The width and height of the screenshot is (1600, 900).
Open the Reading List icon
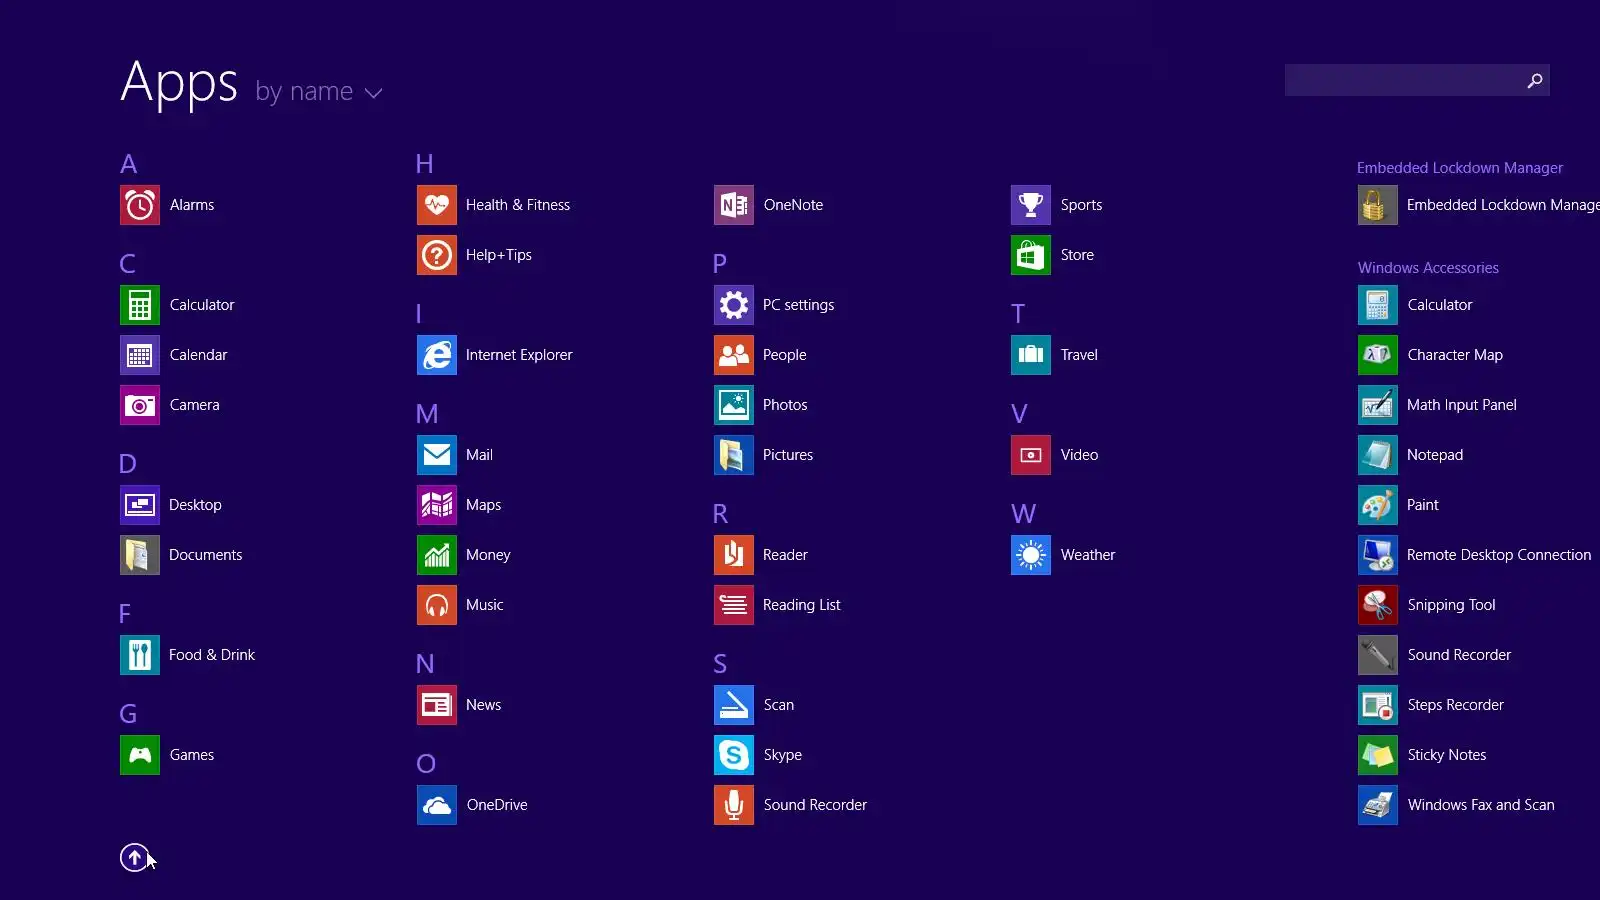click(x=734, y=605)
